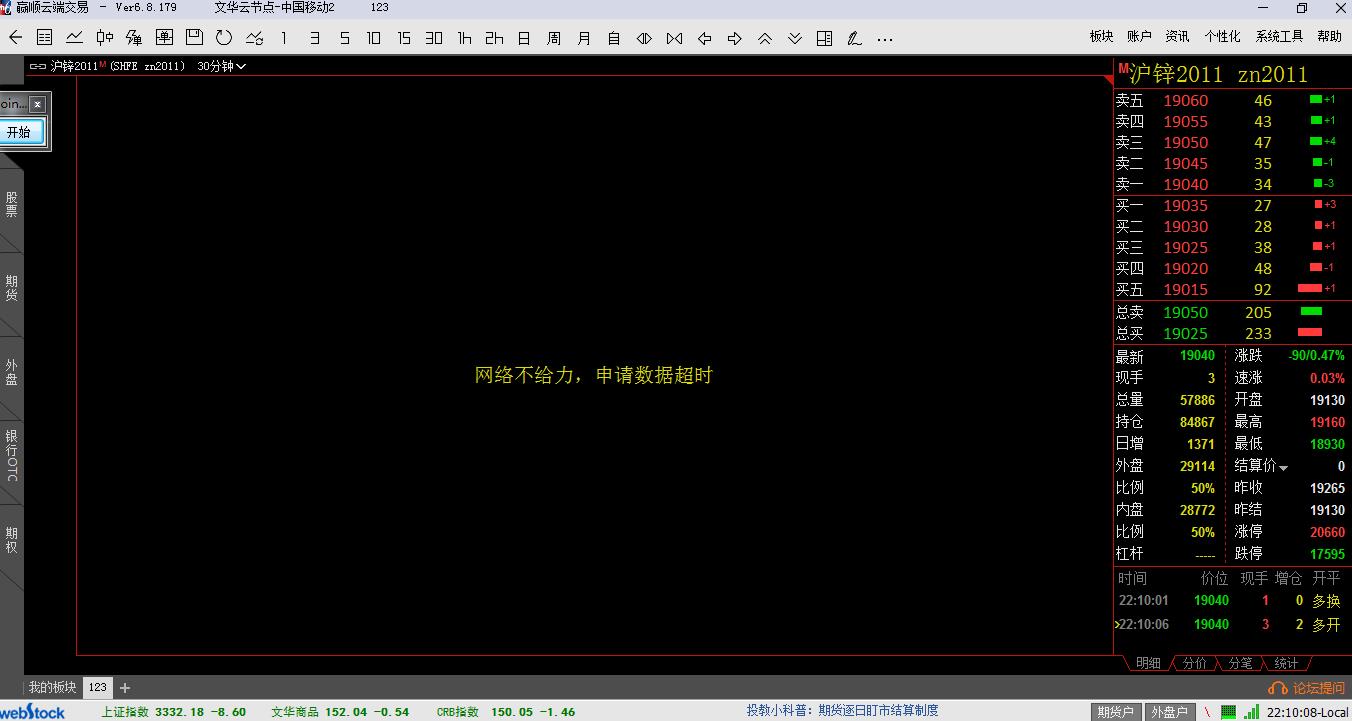Switch chart to weekly (周) period
The width and height of the screenshot is (1352, 721).
coord(554,38)
